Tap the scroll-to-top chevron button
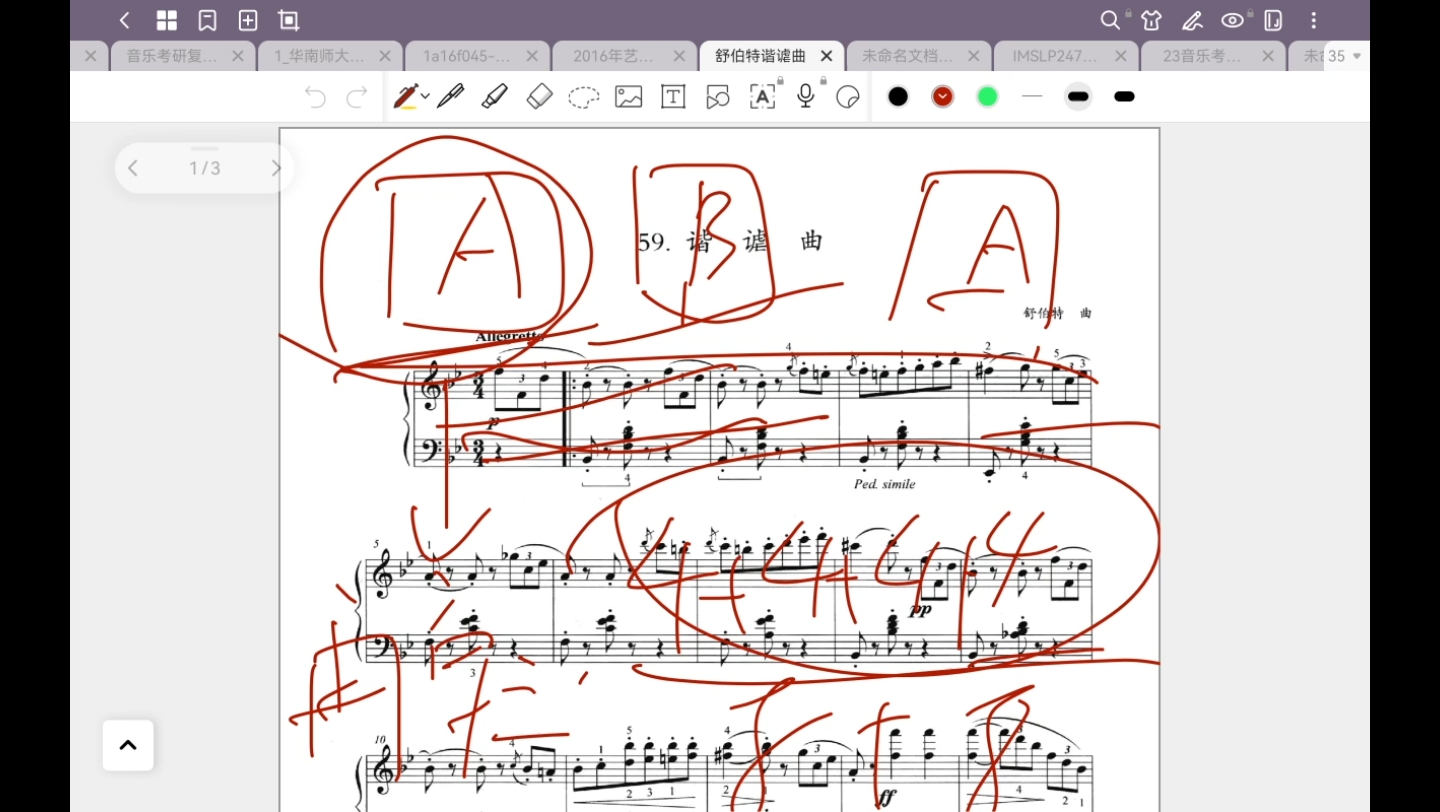Image resolution: width=1440 pixels, height=812 pixels. 128,745
